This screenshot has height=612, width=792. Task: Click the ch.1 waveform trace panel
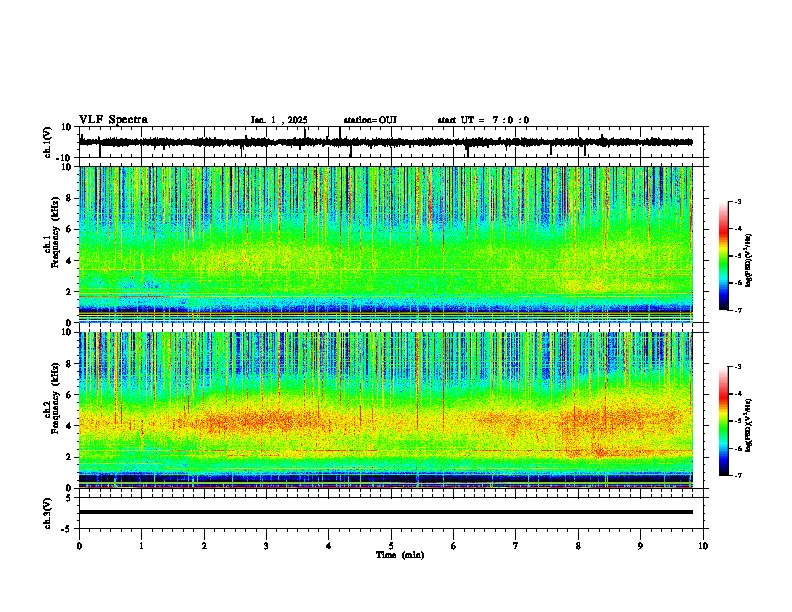tap(393, 142)
